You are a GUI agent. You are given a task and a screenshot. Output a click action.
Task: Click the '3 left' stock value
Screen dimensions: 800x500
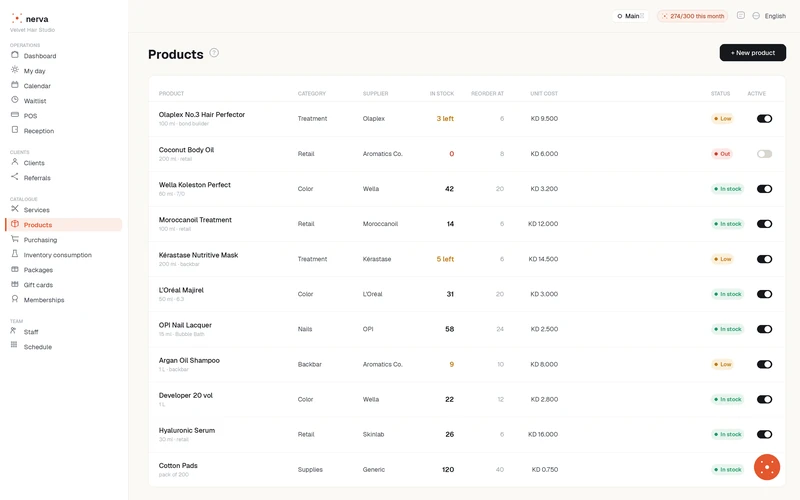[x=445, y=118]
